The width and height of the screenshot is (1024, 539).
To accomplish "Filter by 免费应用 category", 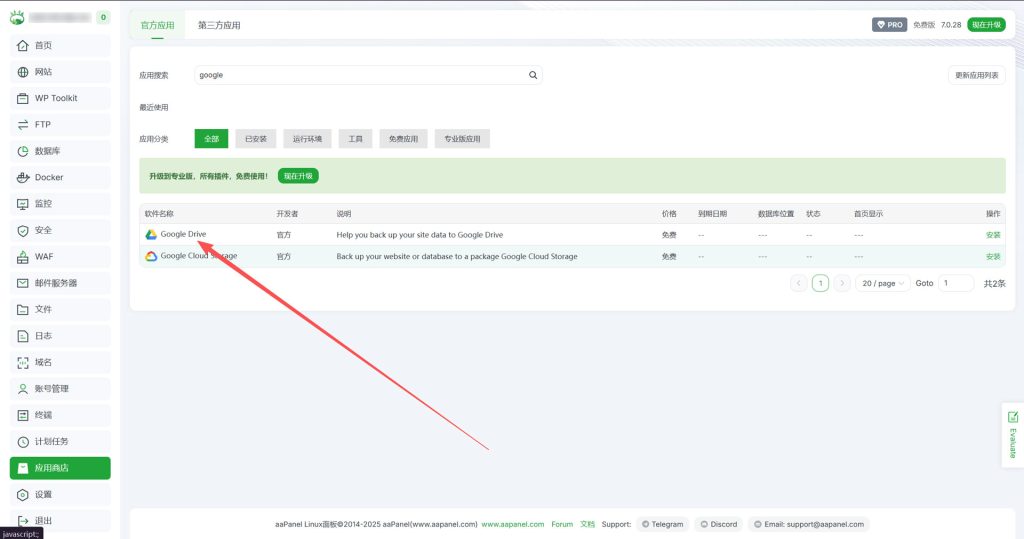I will 403,139.
